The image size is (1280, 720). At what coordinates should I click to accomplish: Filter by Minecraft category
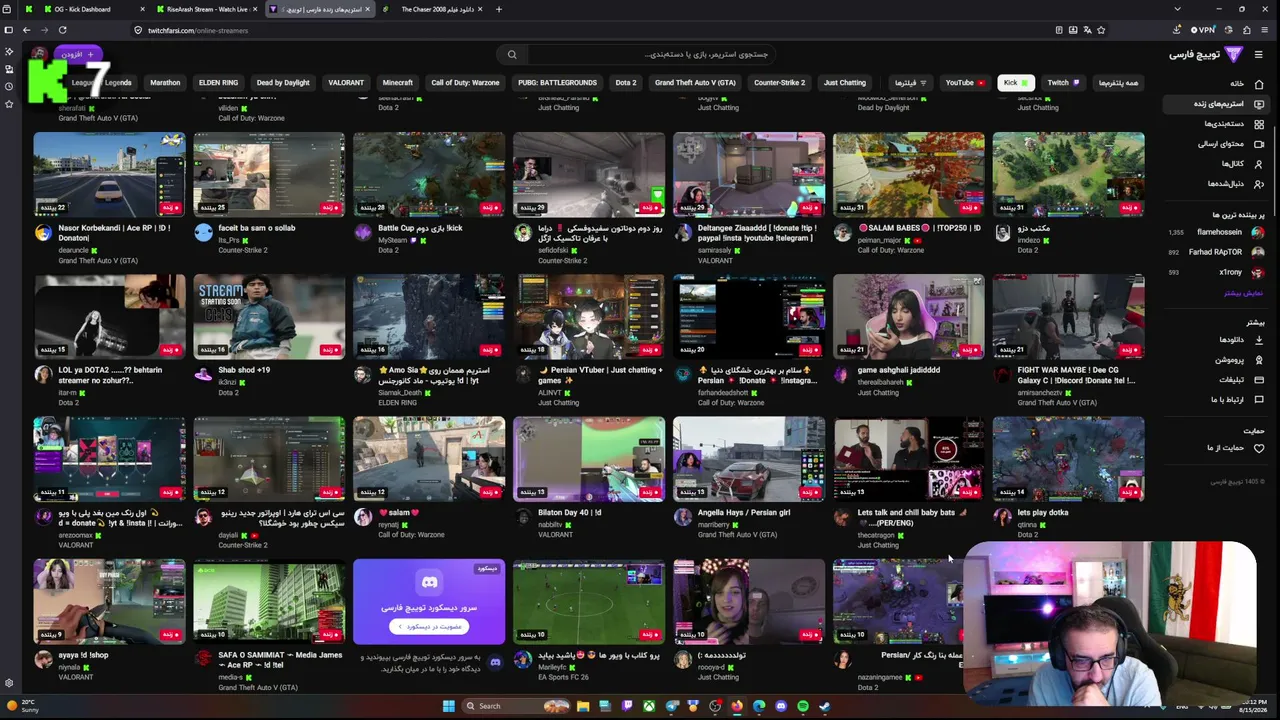[x=398, y=83]
